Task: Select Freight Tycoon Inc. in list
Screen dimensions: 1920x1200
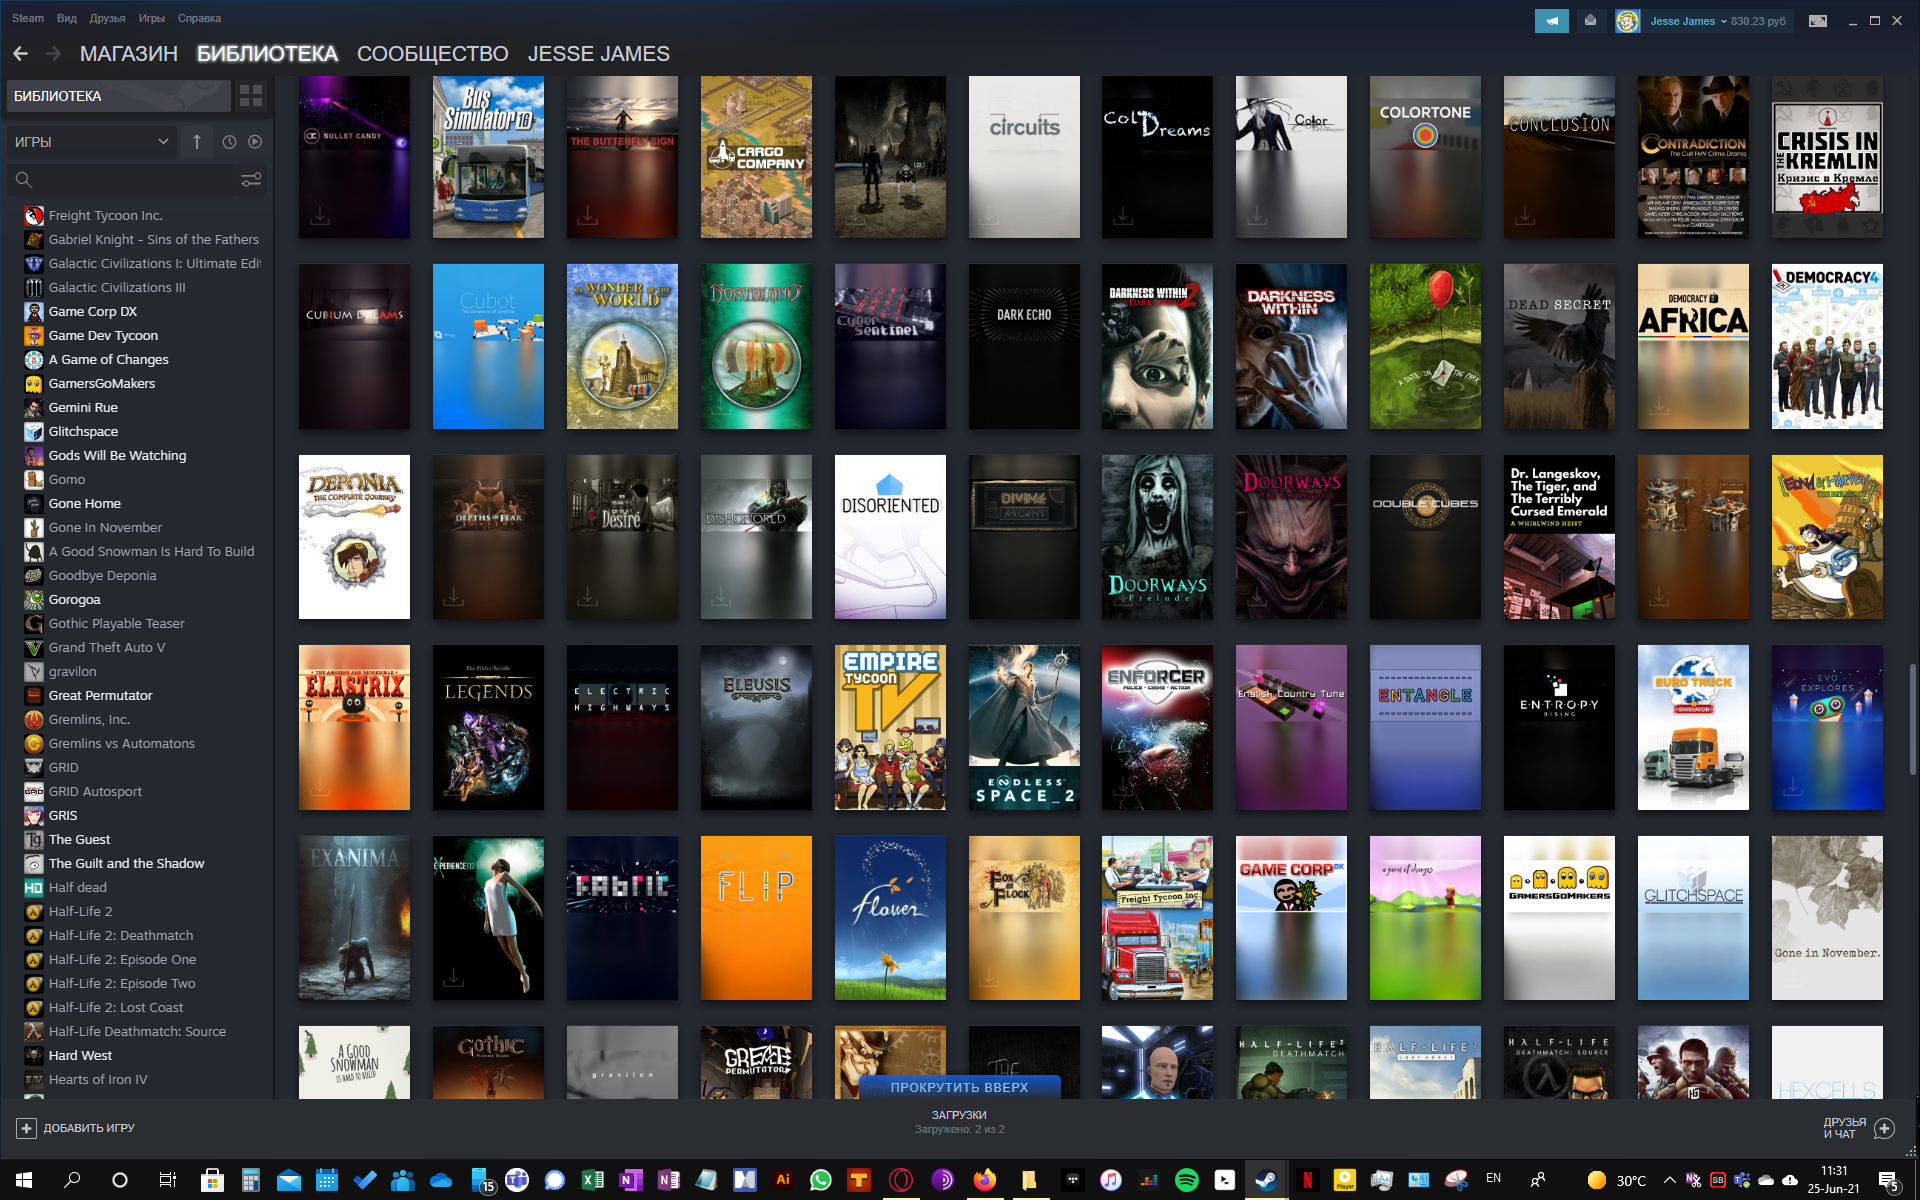Action: tap(105, 216)
